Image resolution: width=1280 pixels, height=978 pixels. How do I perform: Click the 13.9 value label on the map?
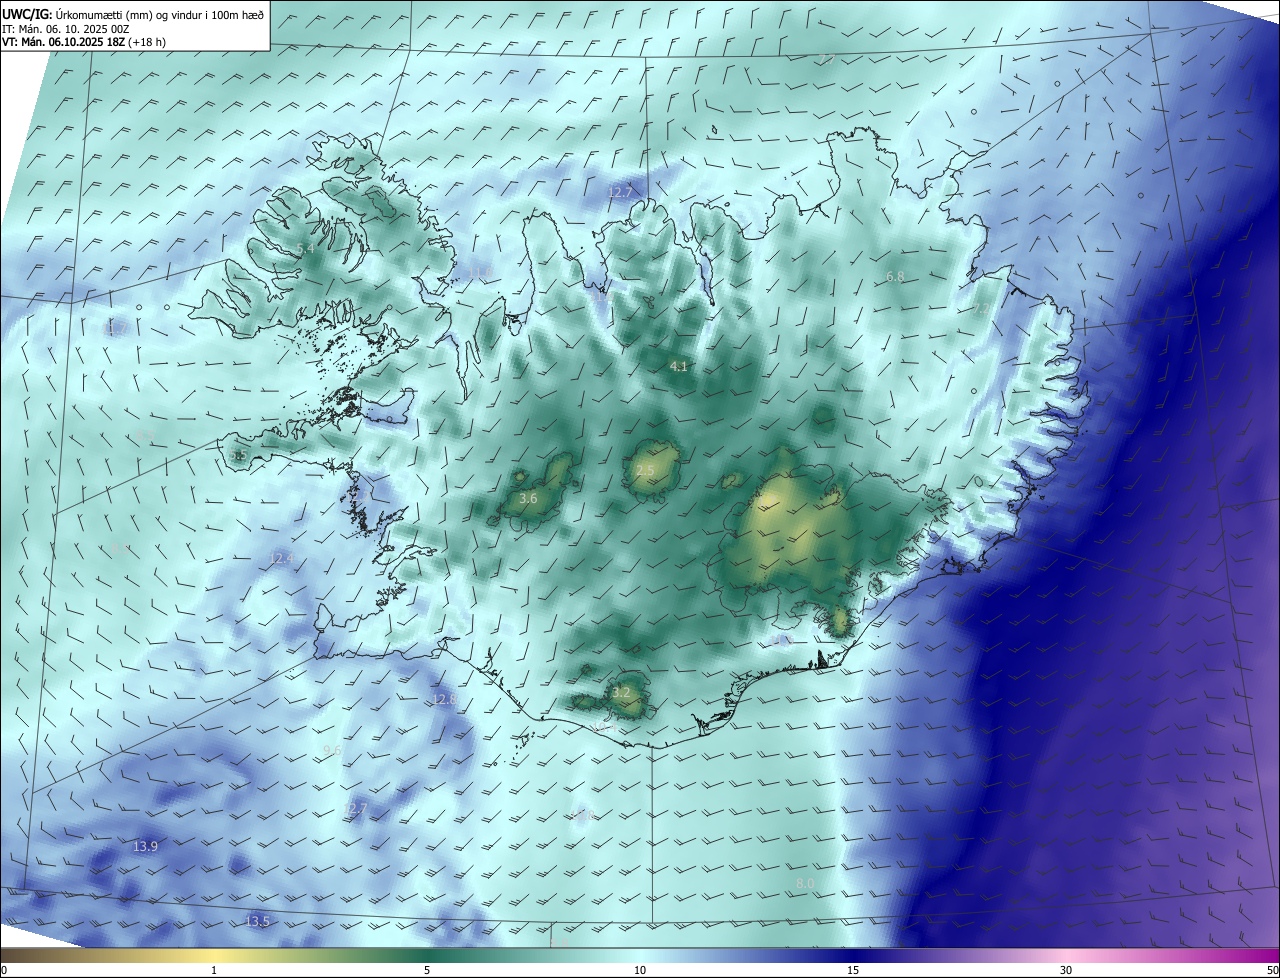click(145, 847)
